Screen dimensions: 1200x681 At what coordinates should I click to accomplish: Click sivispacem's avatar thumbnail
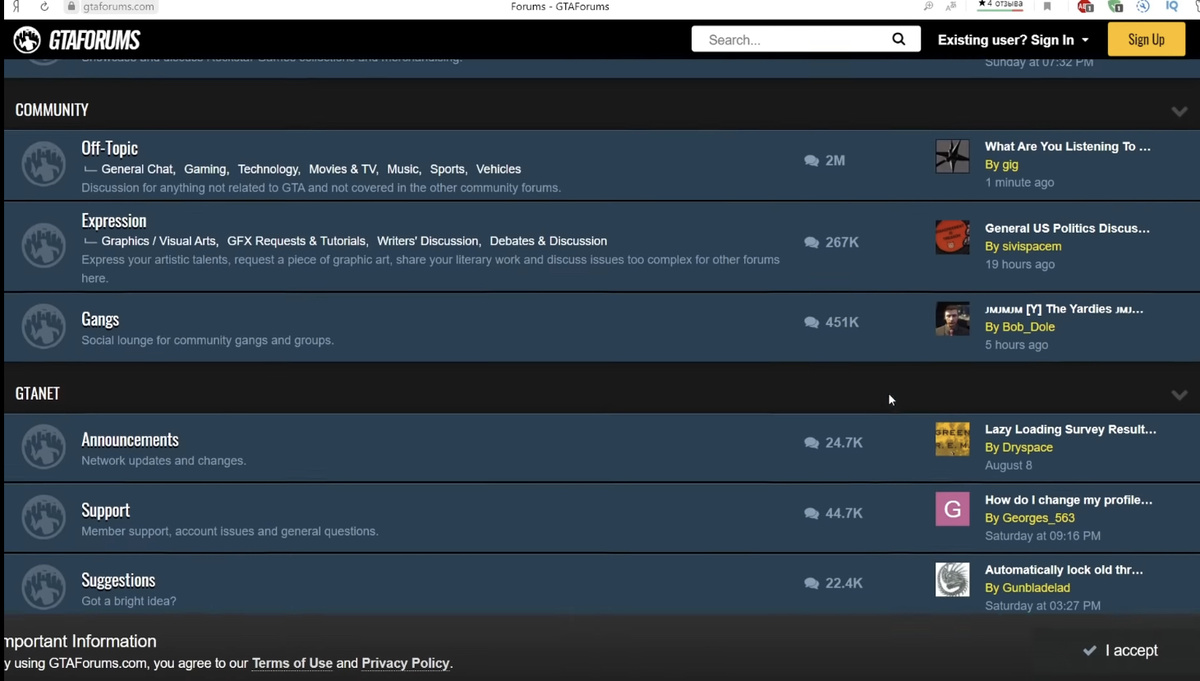coord(952,237)
